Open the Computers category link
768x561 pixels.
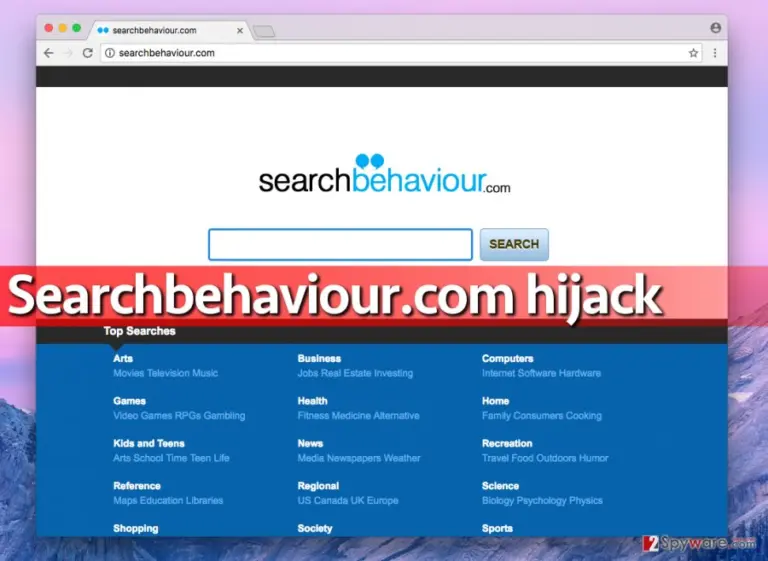(507, 359)
